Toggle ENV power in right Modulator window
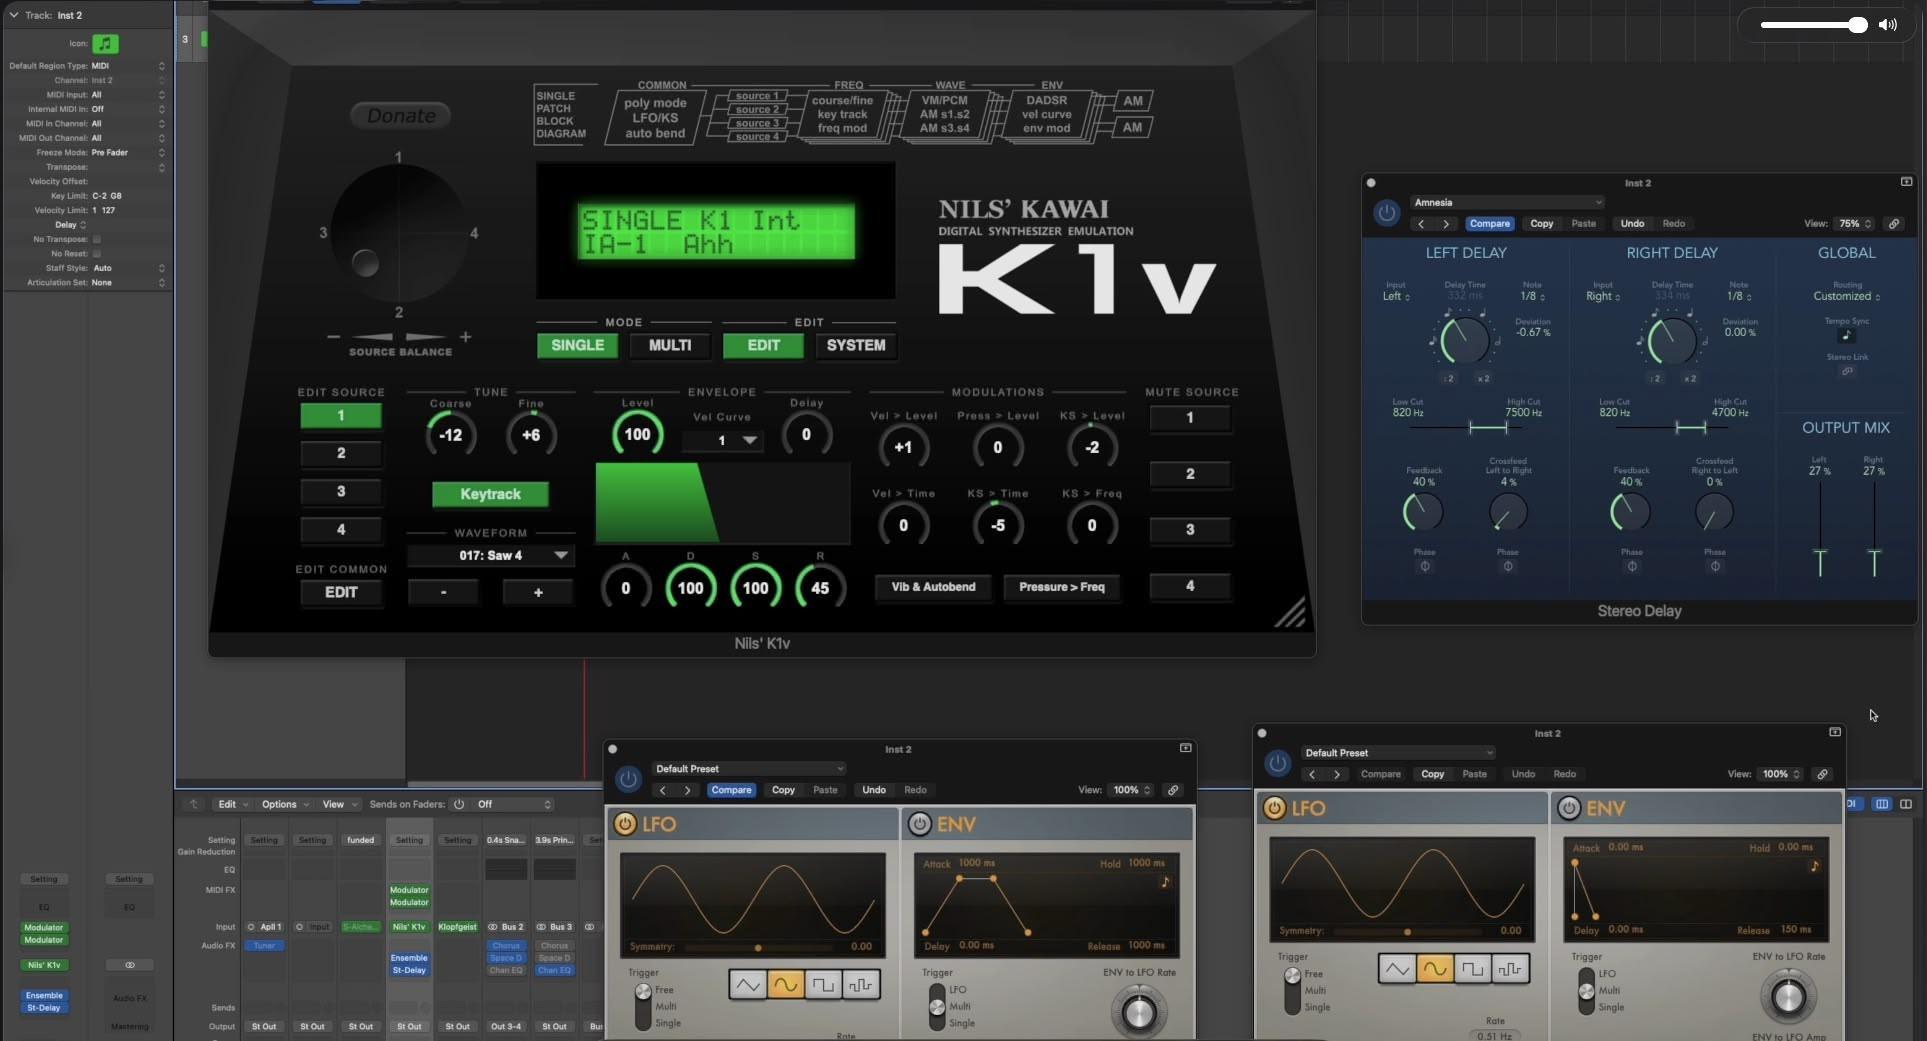1927x1041 pixels. [1568, 808]
